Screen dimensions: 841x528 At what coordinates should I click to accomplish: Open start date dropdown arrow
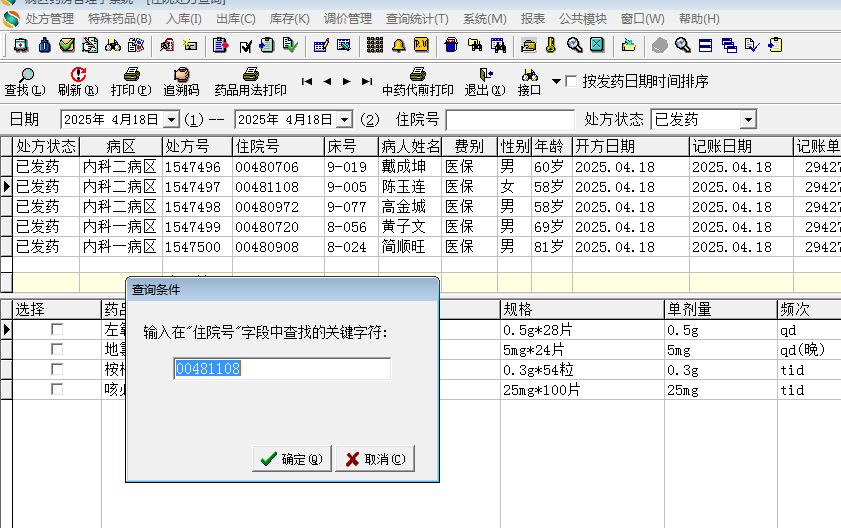pyautogui.click(x=171, y=119)
